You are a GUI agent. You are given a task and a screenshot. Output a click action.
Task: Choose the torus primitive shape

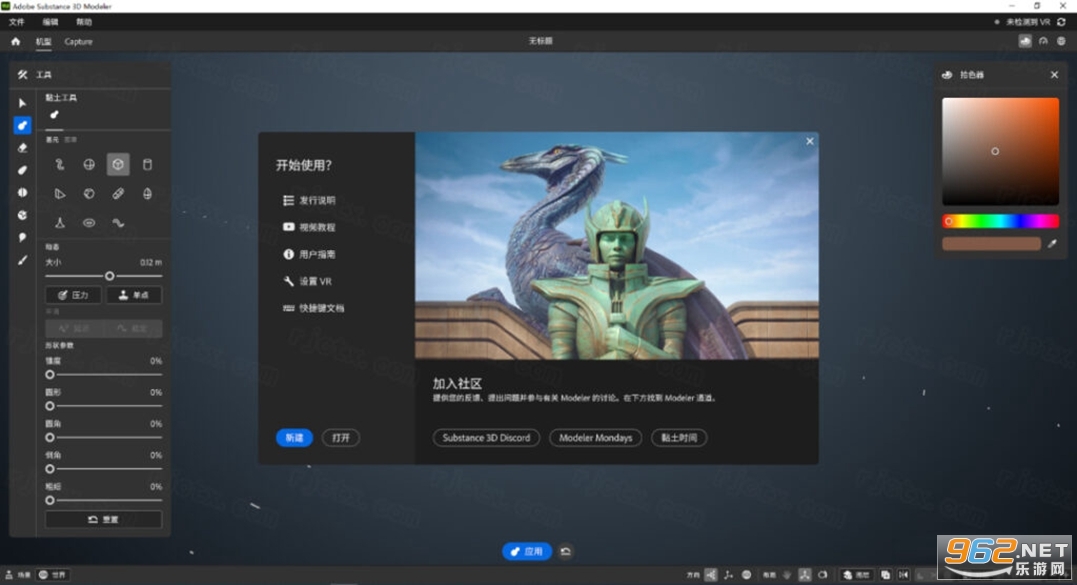(89, 222)
